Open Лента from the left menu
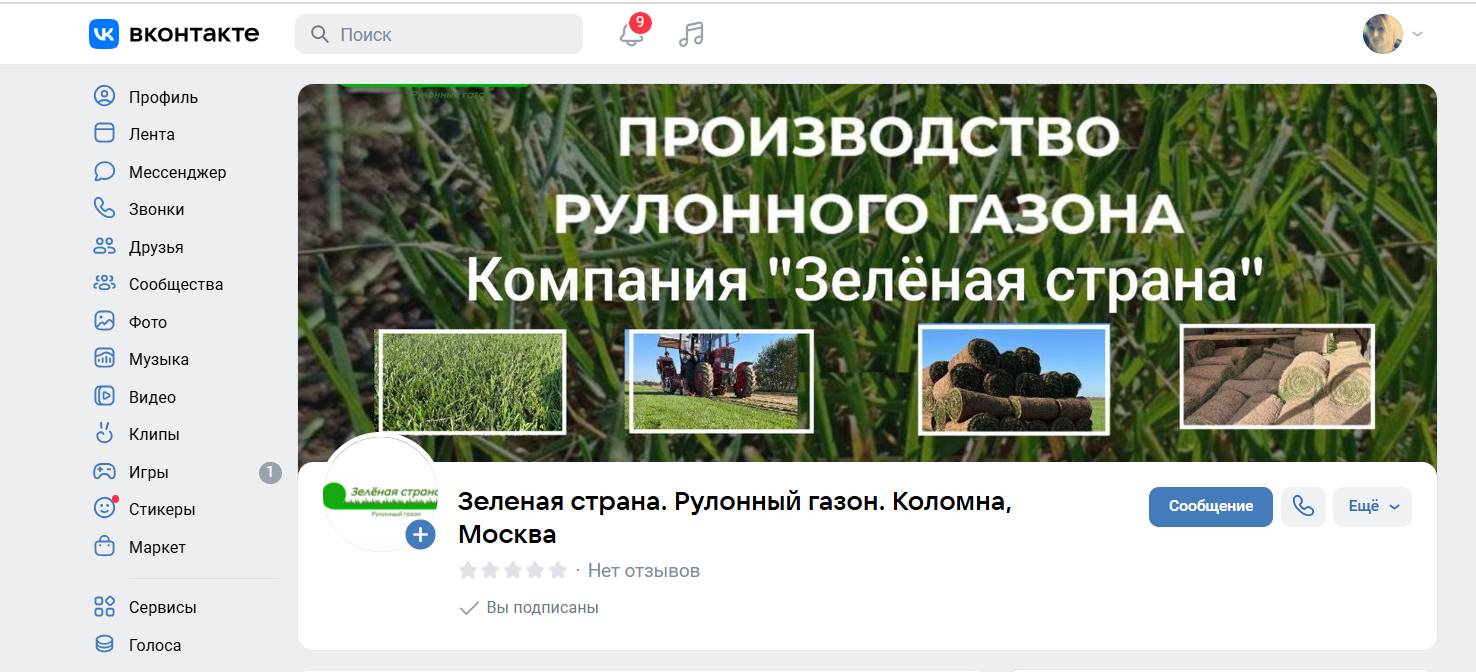 [x=152, y=134]
